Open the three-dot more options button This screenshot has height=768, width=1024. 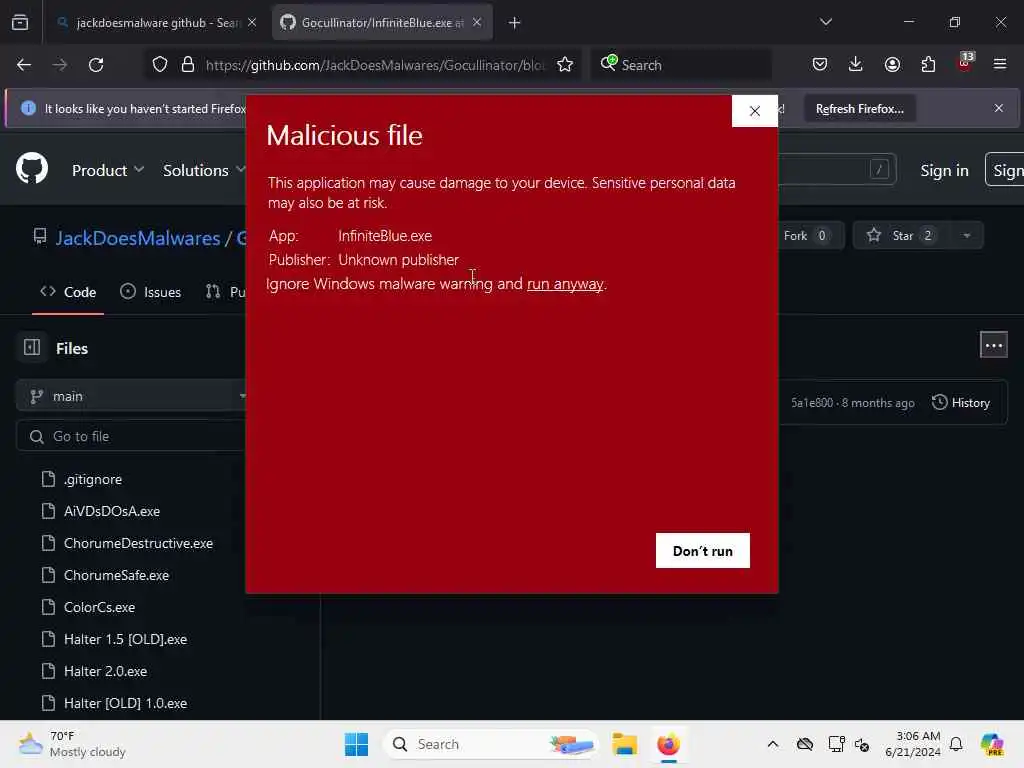point(993,345)
